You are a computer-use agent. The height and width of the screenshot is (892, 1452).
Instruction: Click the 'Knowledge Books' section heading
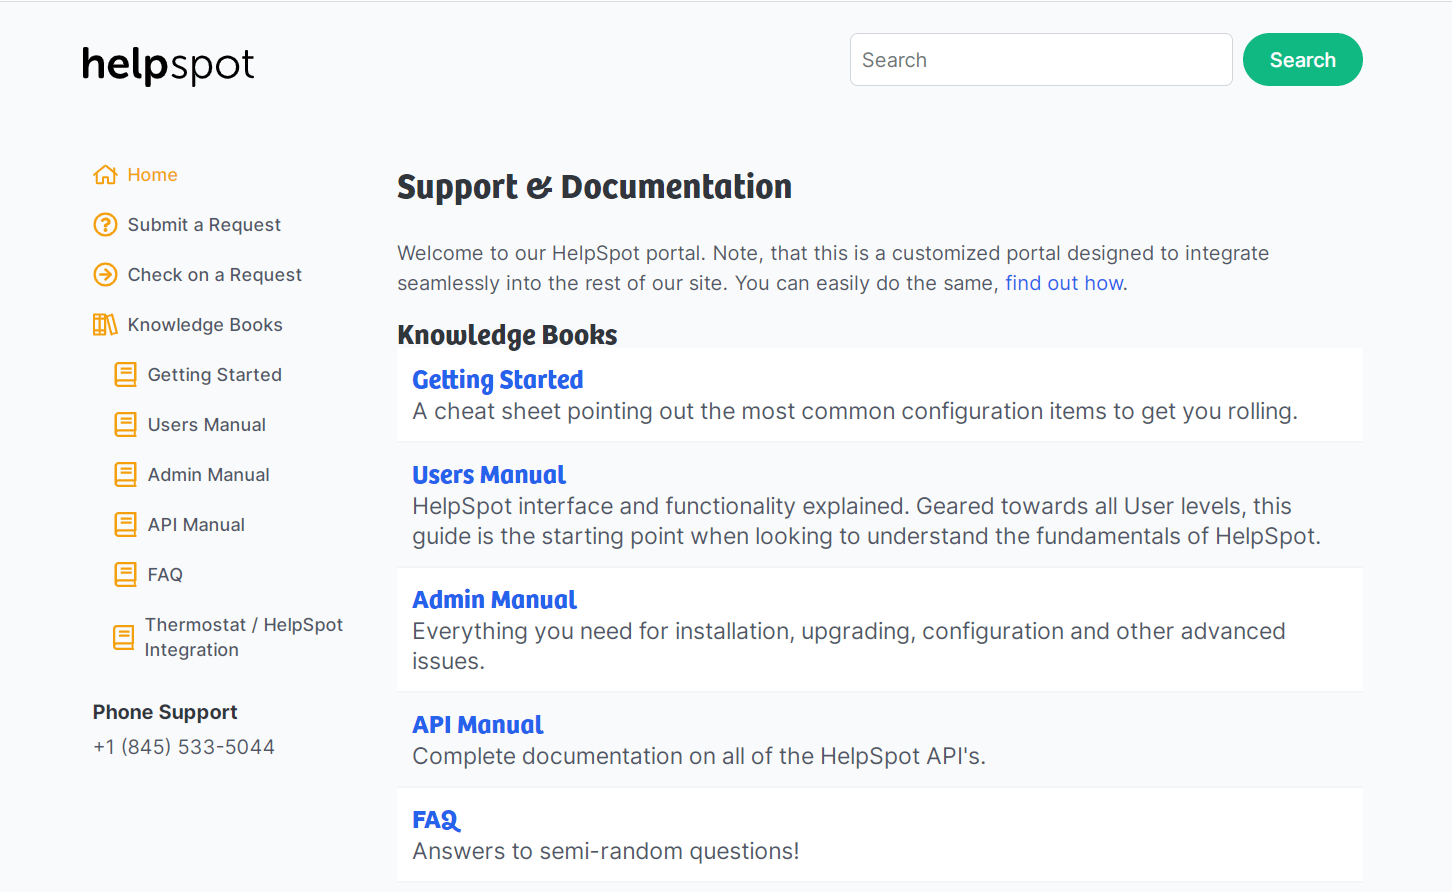[507, 335]
